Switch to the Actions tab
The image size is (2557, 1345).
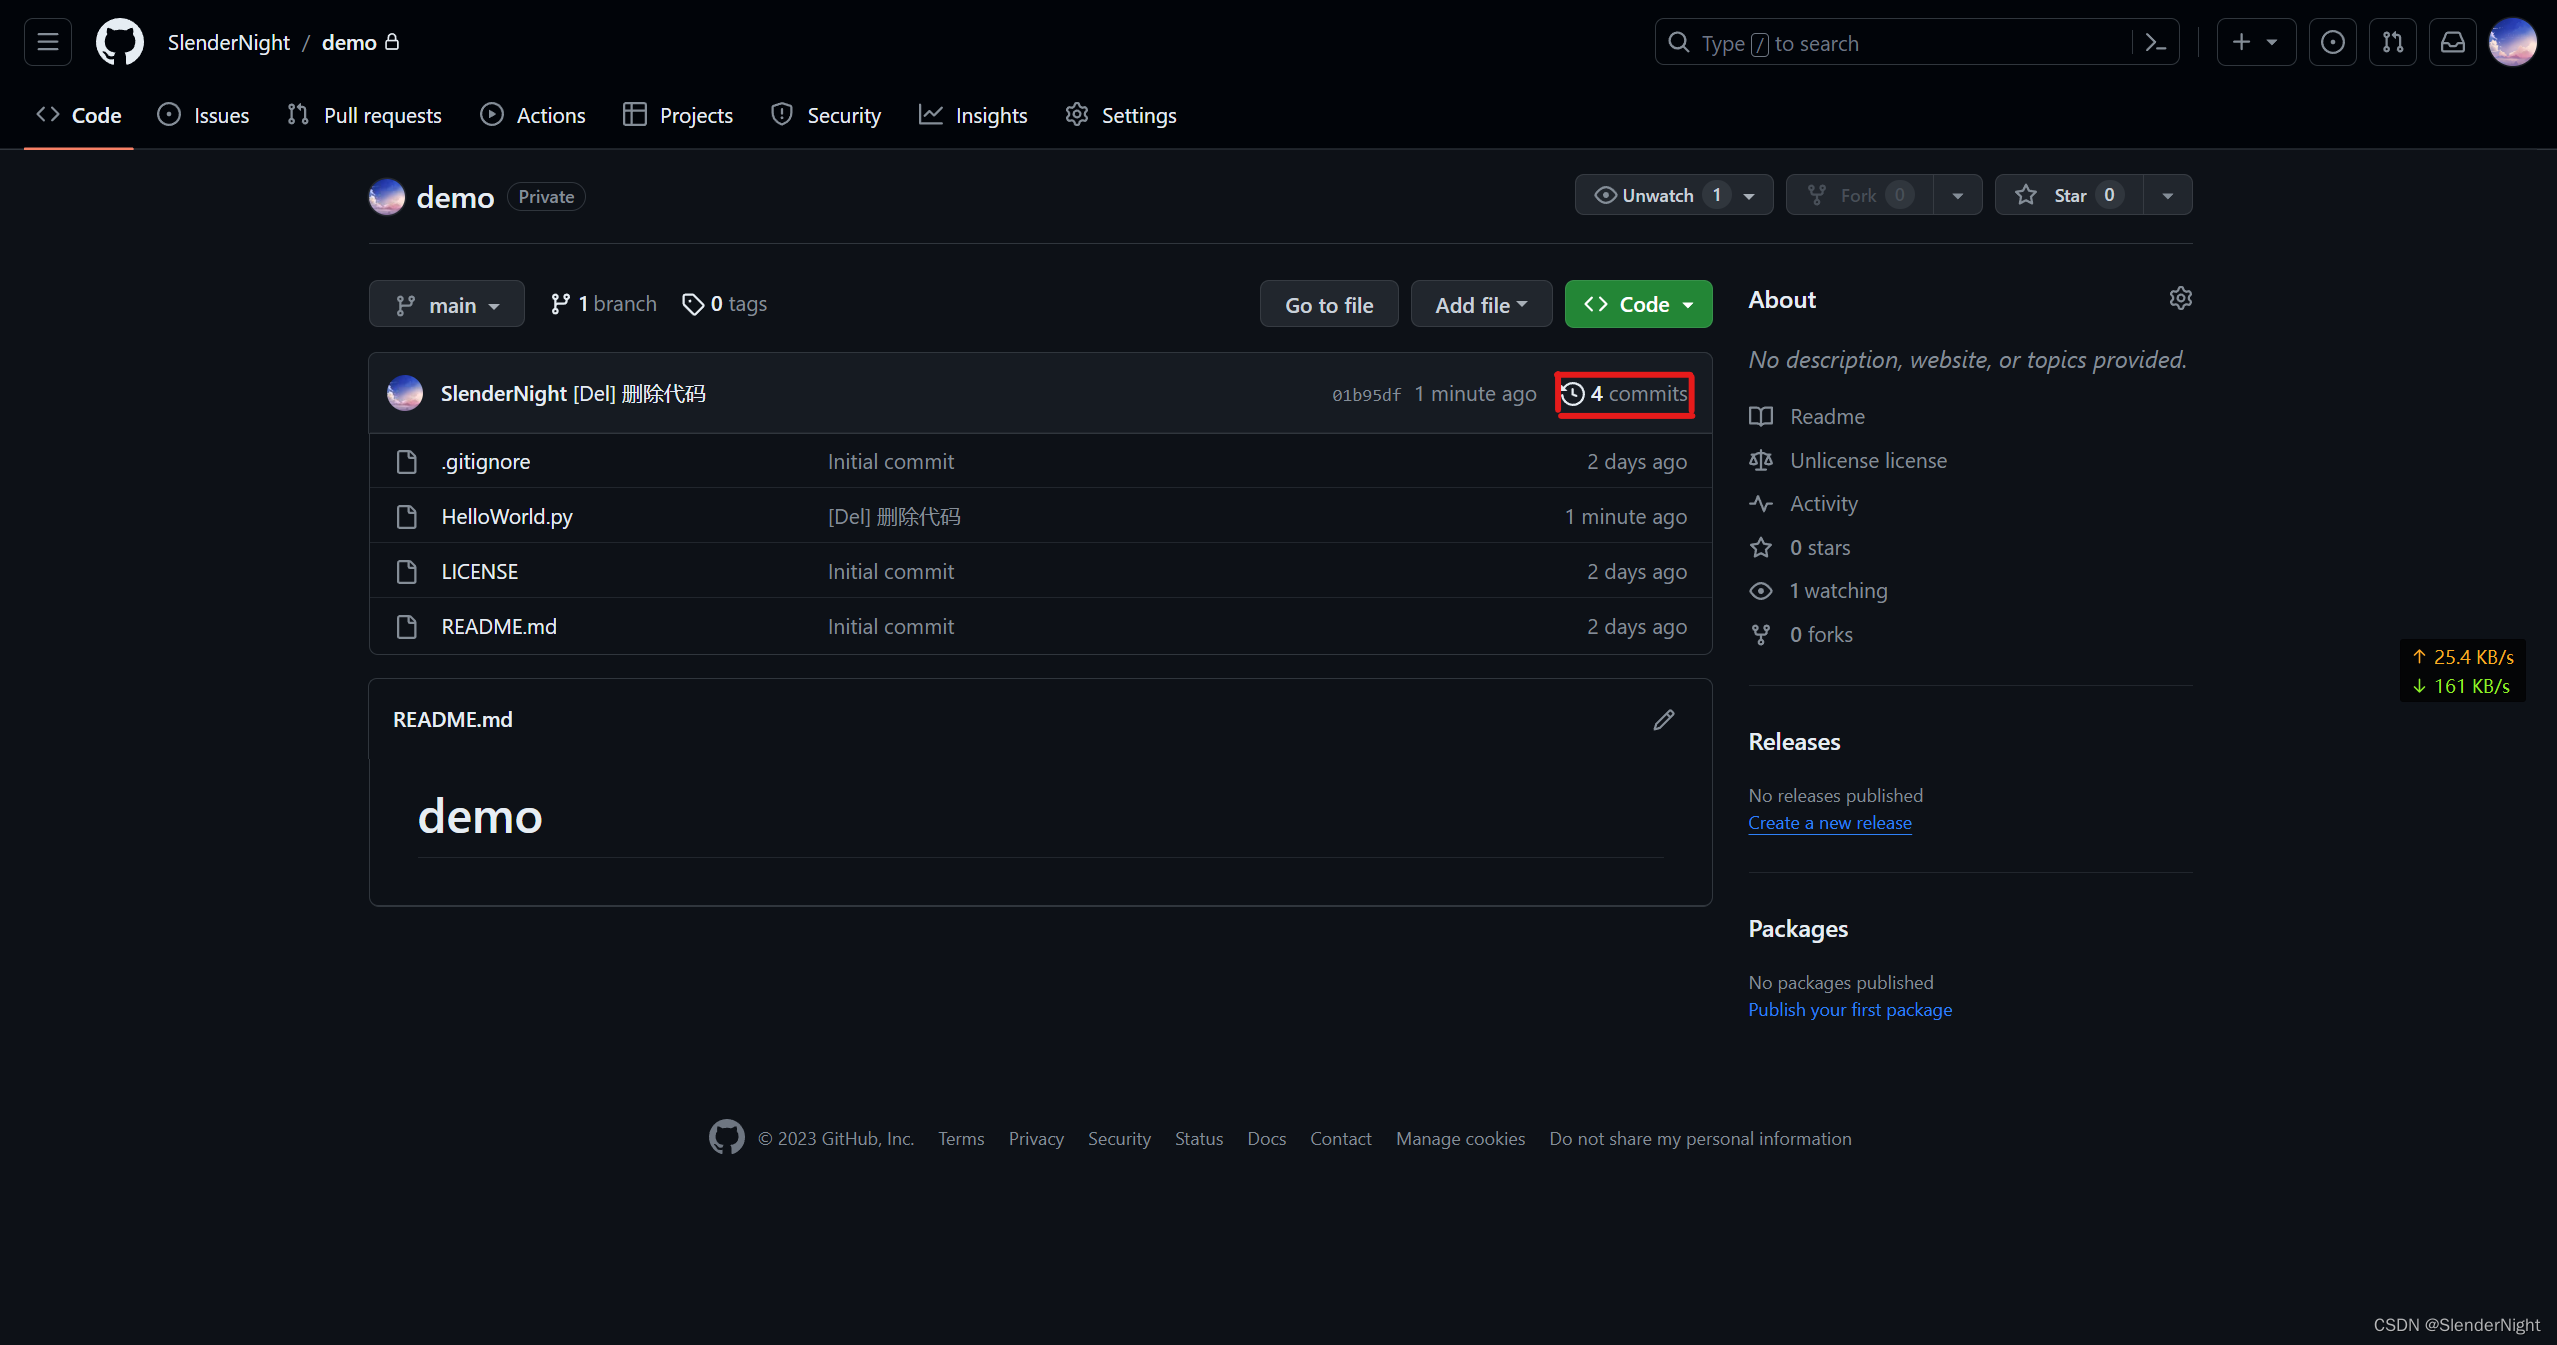(x=533, y=115)
